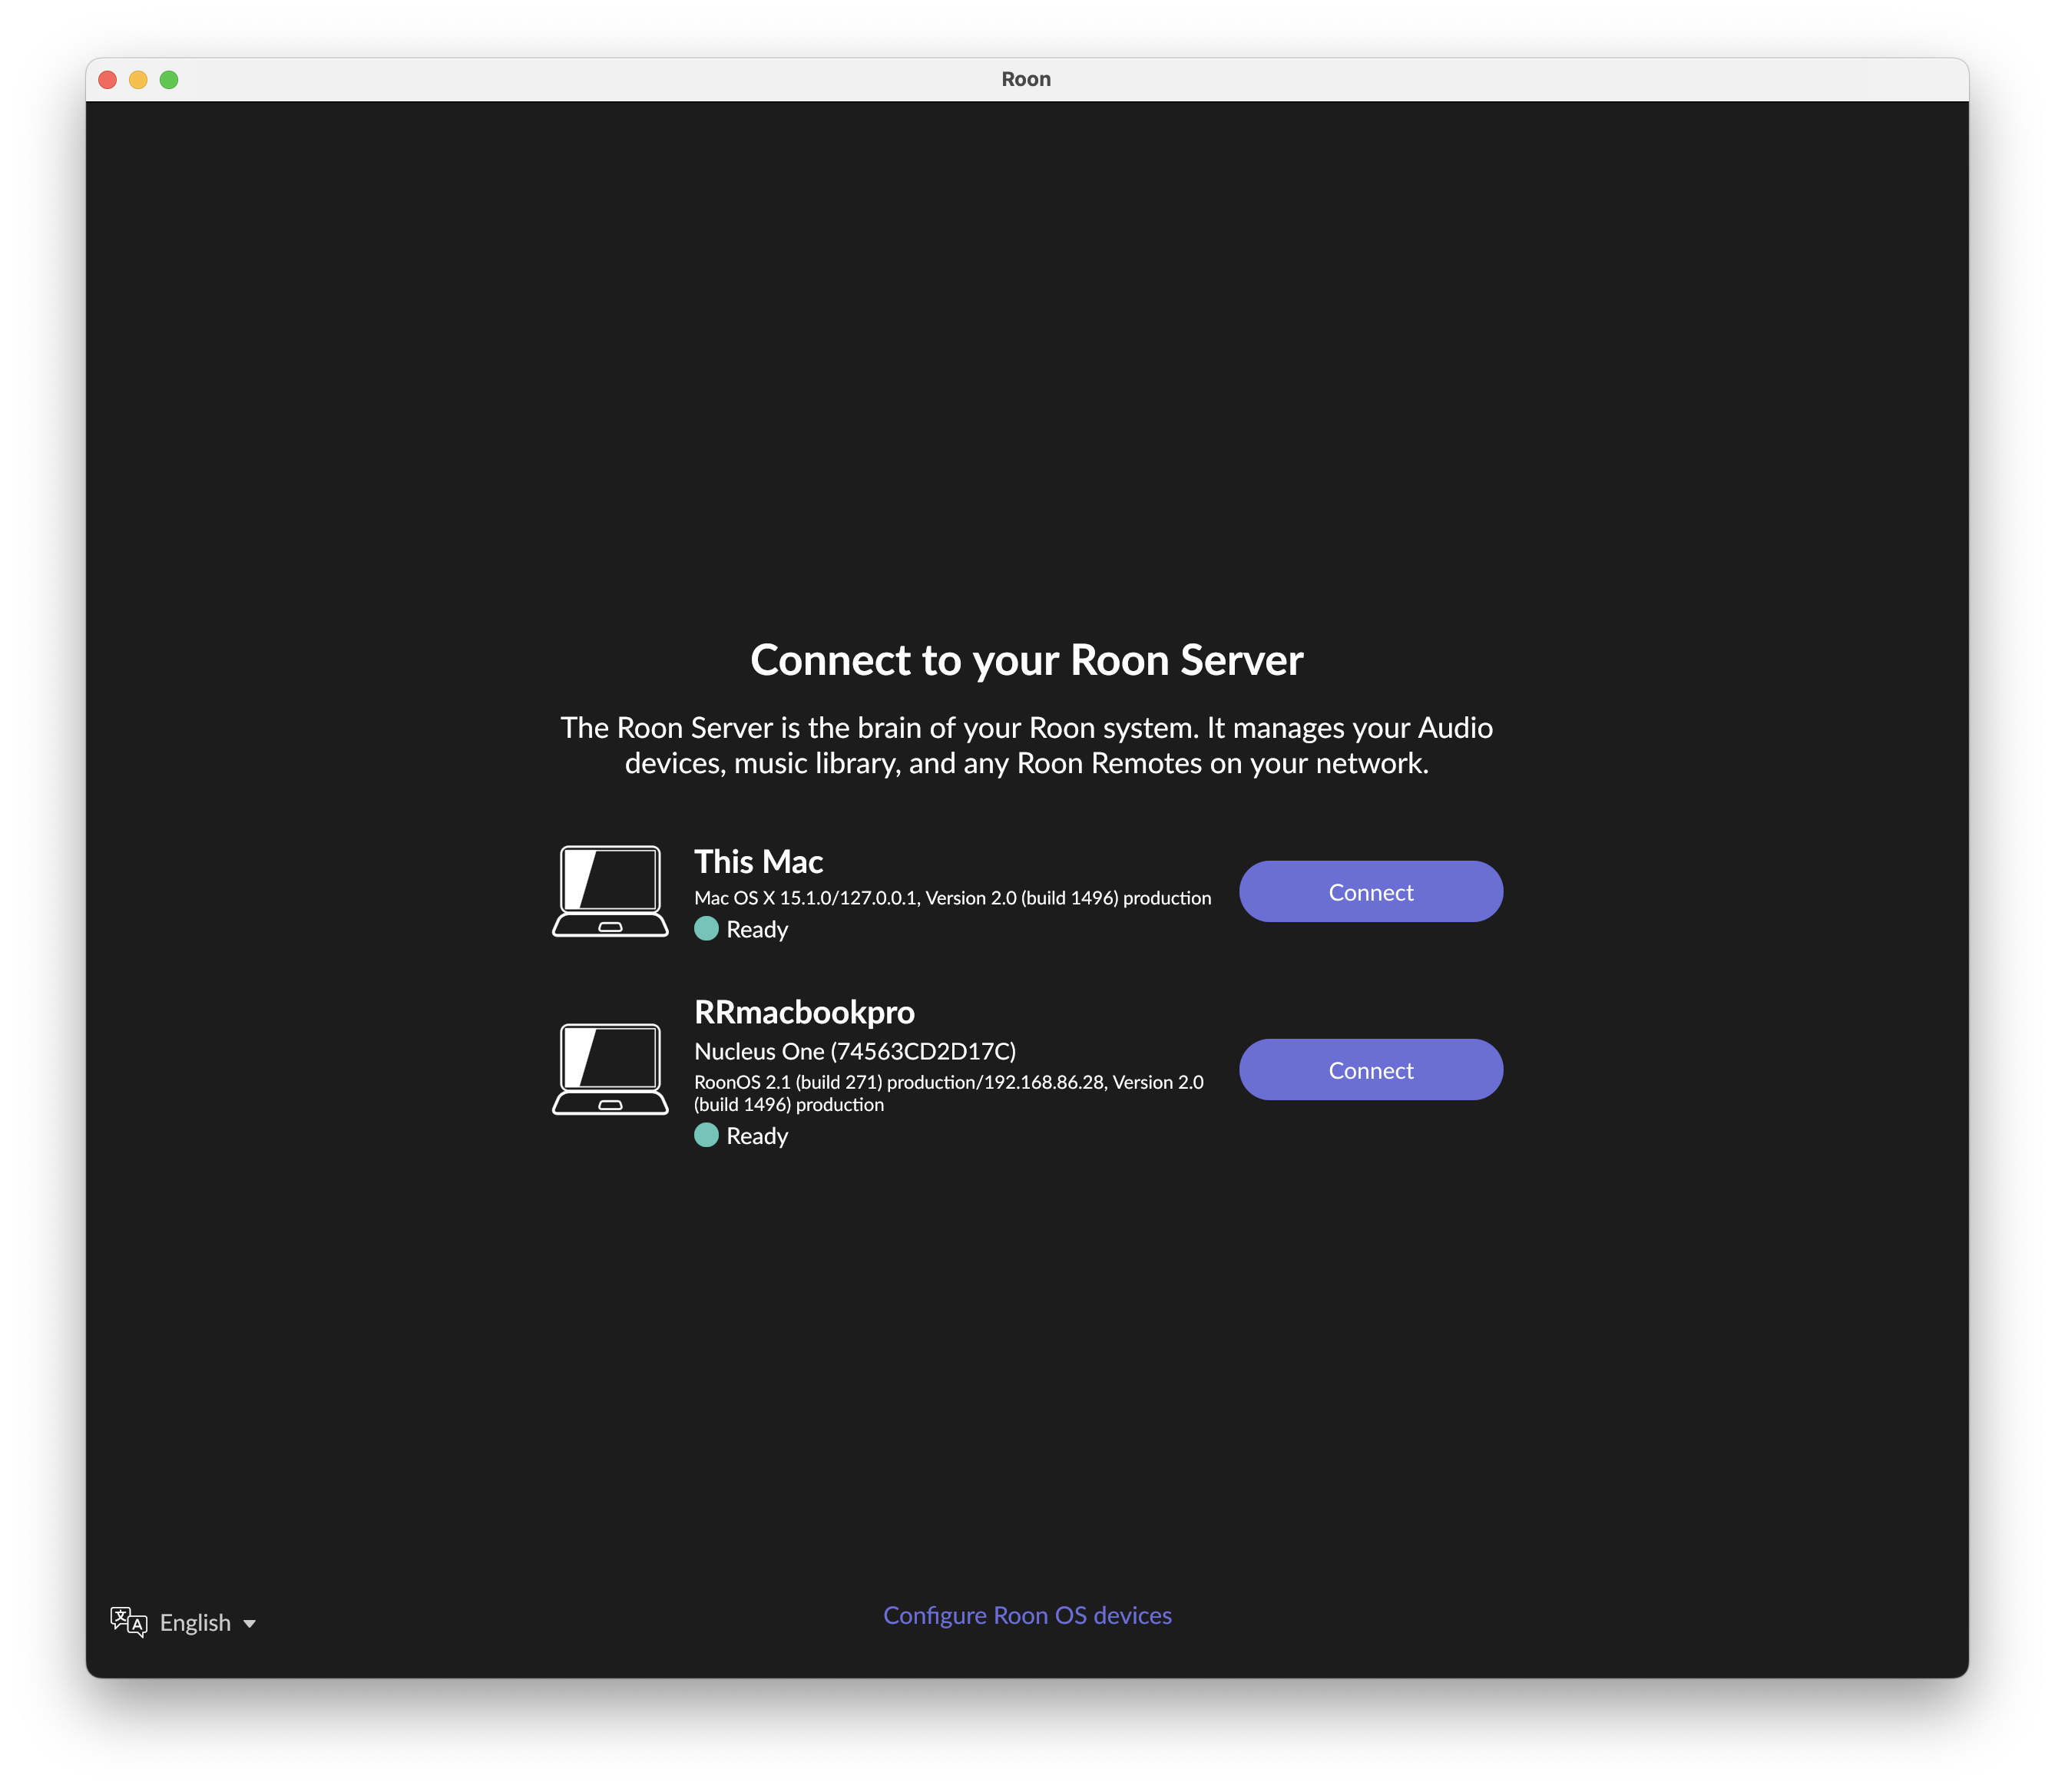
Task: Open Configure Roon OS devices link
Action: (x=1027, y=1615)
